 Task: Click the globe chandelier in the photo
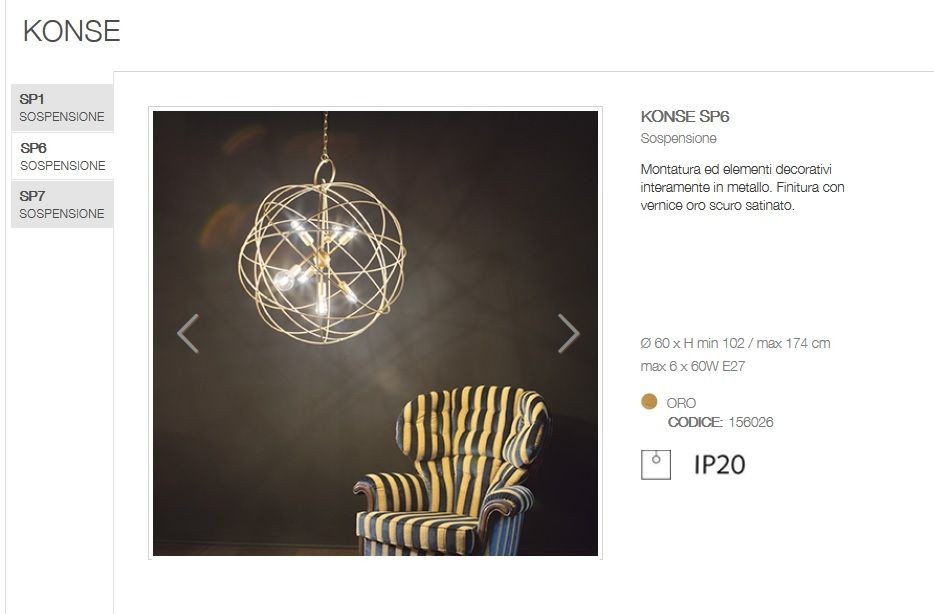tap(322, 250)
